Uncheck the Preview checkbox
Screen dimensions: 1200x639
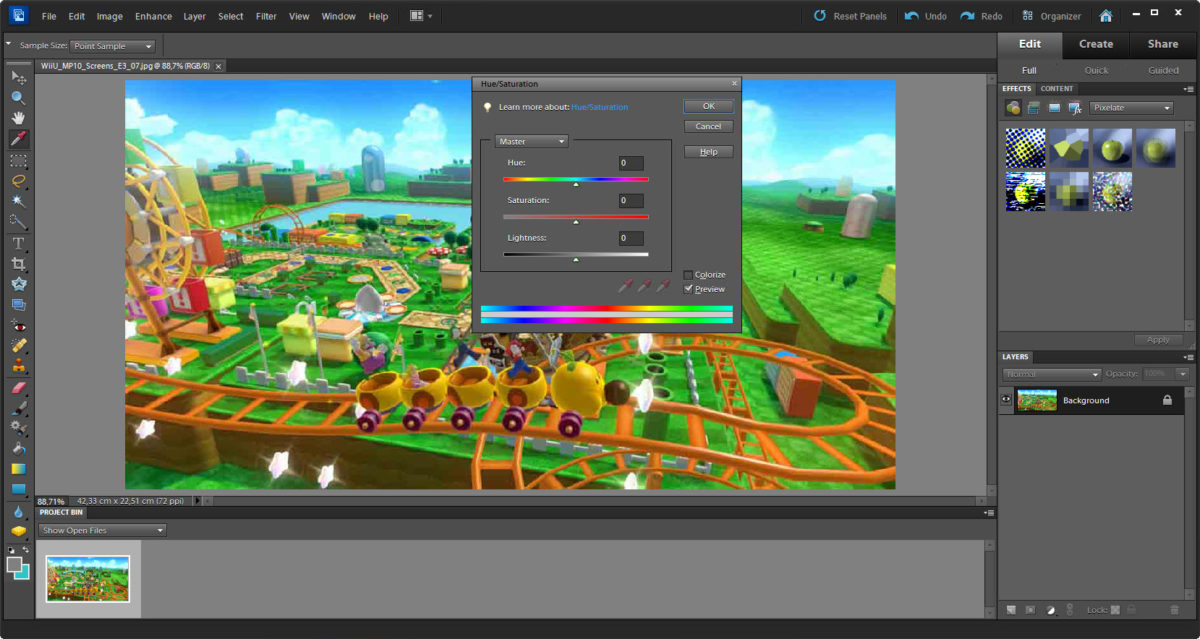pyautogui.click(x=688, y=289)
